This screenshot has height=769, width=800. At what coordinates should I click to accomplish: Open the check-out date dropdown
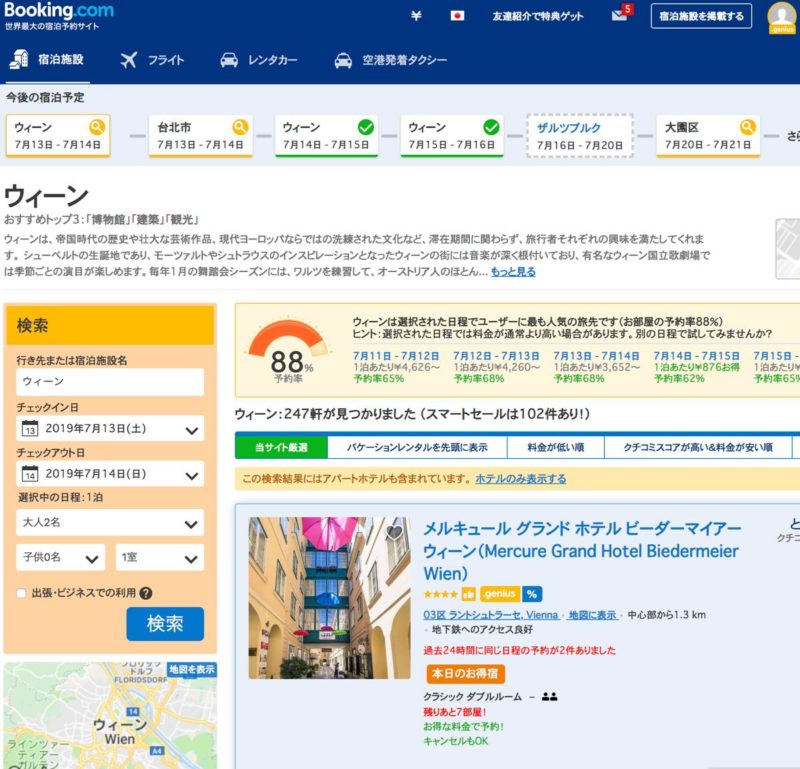(110, 474)
